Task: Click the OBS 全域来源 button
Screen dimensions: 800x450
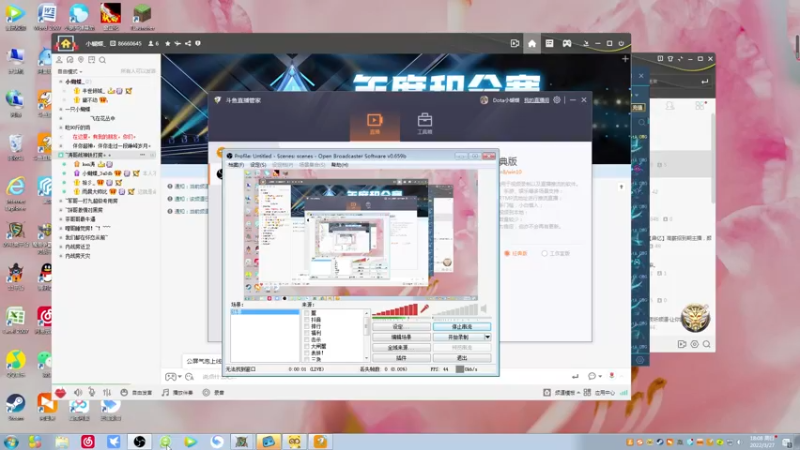Action: pyautogui.click(x=401, y=347)
